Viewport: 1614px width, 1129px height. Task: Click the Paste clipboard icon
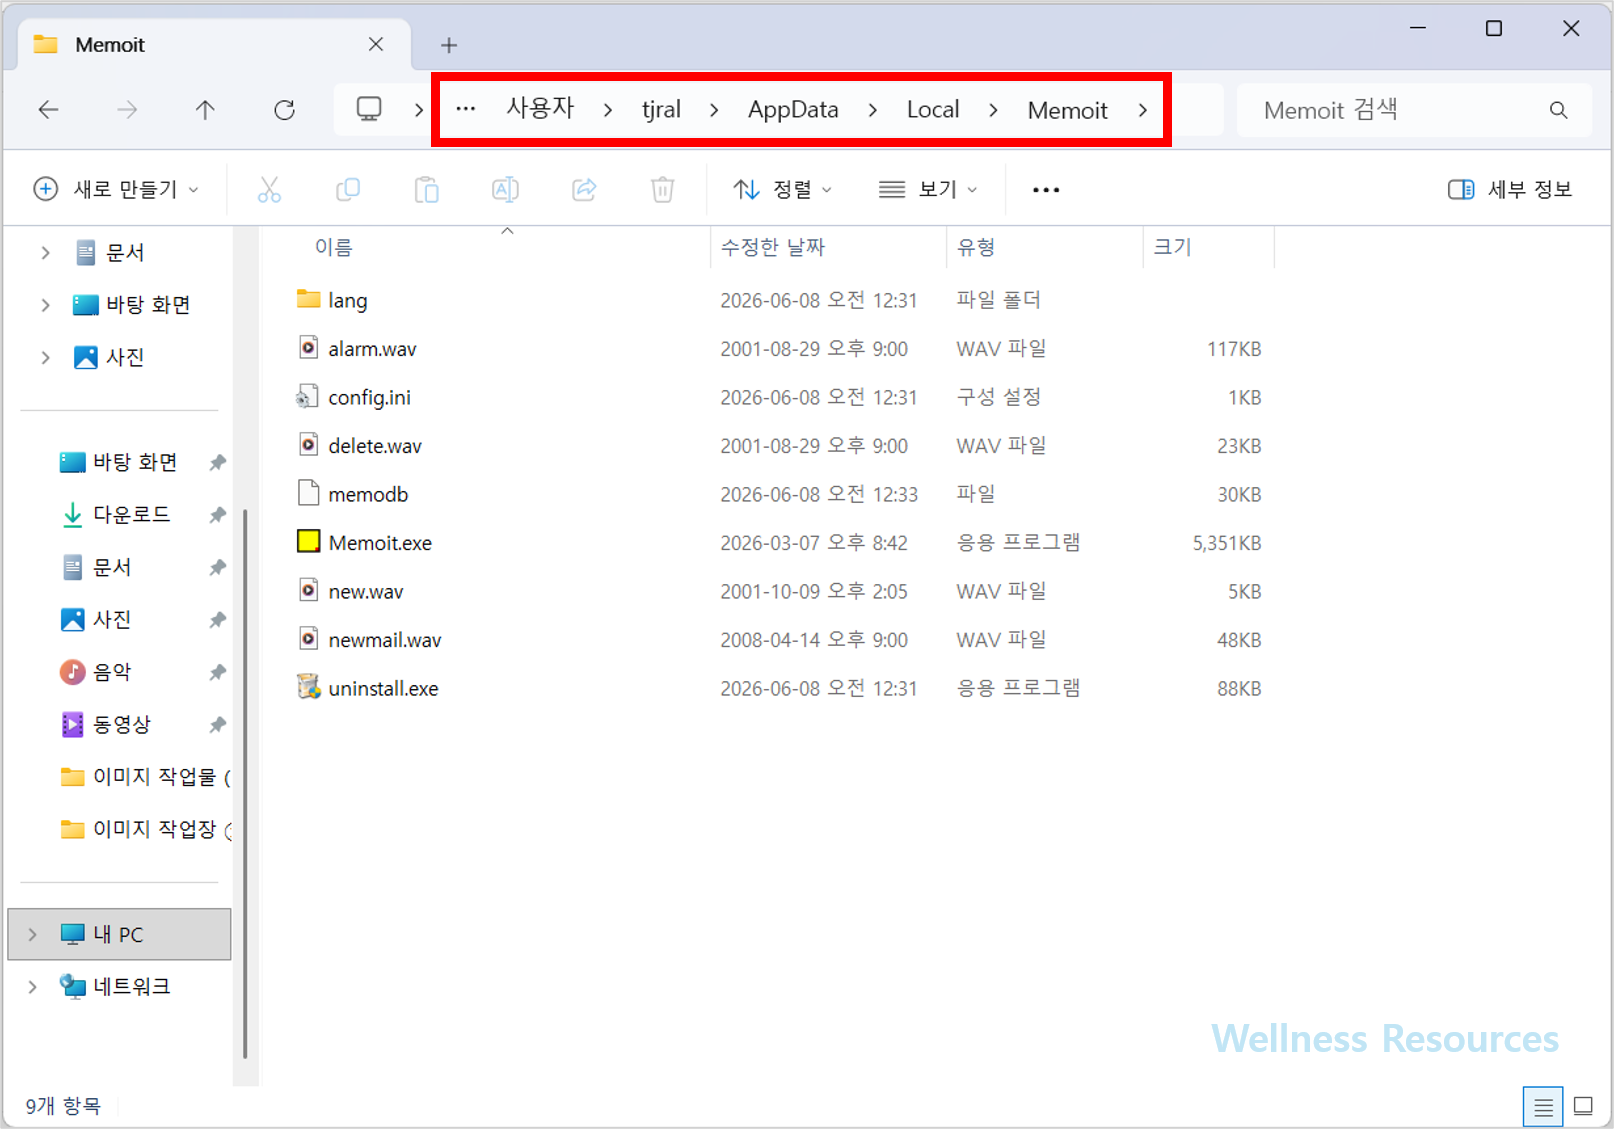click(427, 189)
